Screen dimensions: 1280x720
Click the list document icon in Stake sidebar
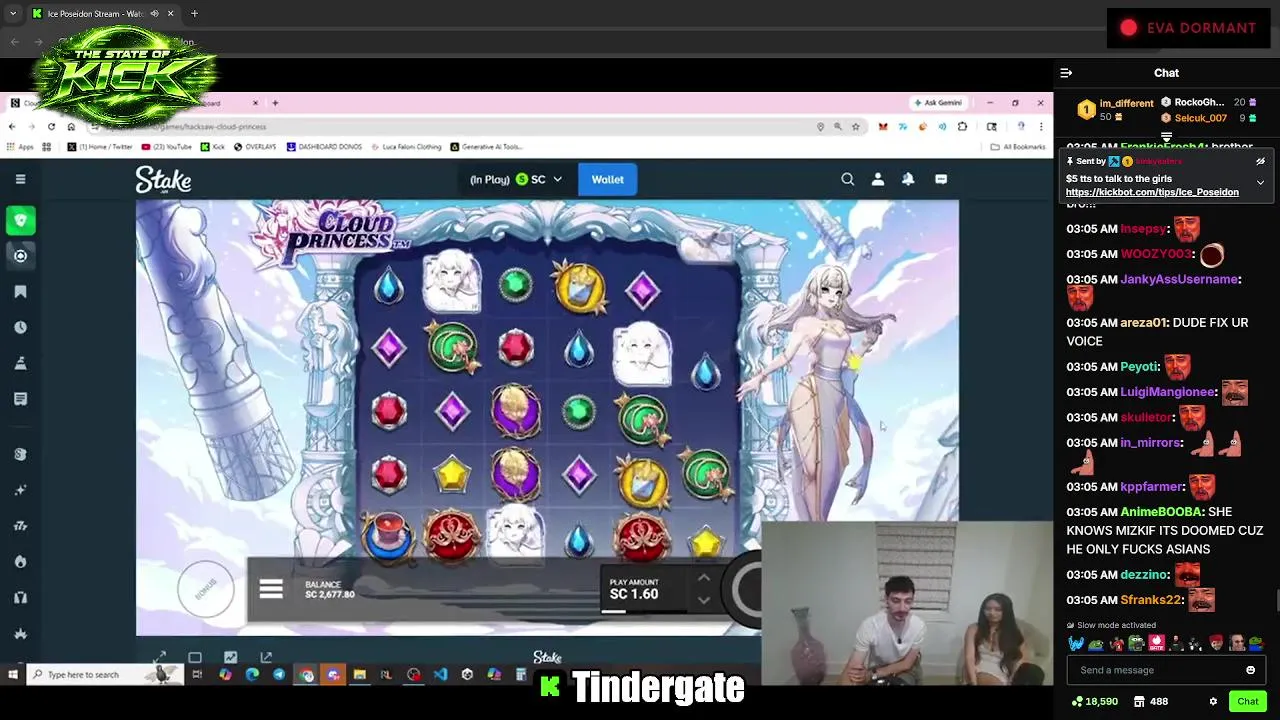[x=20, y=399]
